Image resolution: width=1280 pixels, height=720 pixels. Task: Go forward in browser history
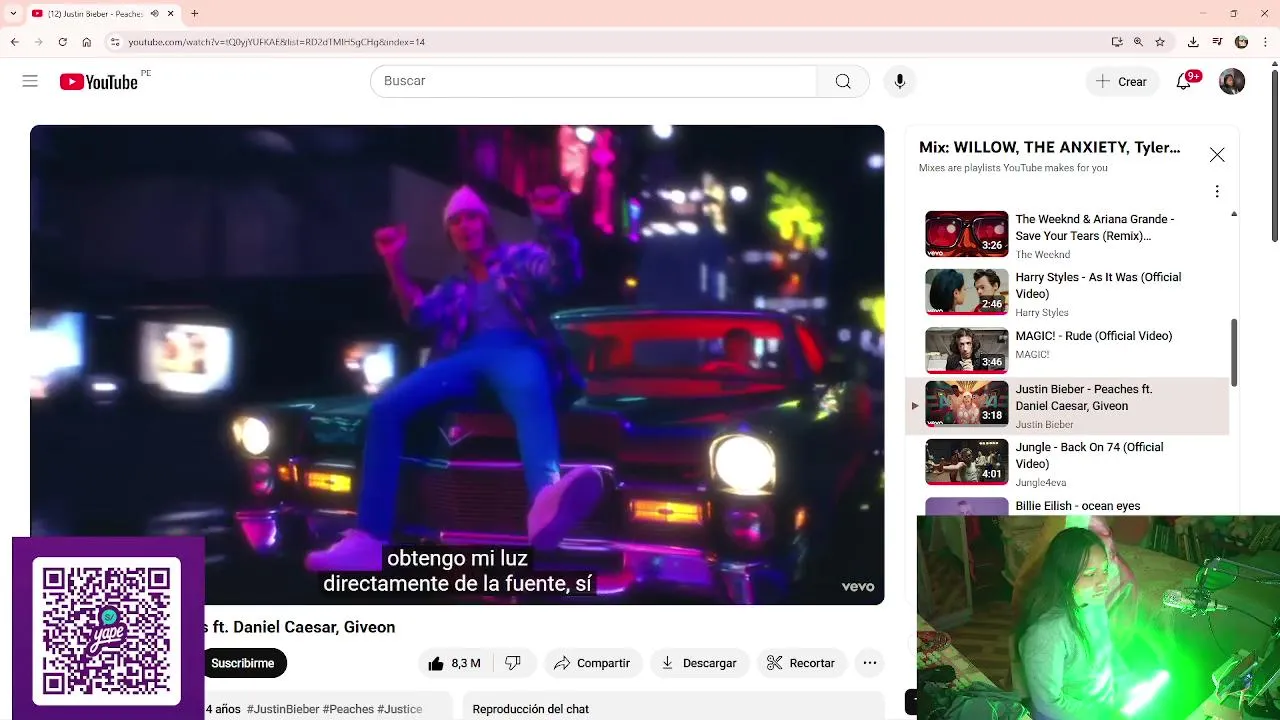click(38, 42)
